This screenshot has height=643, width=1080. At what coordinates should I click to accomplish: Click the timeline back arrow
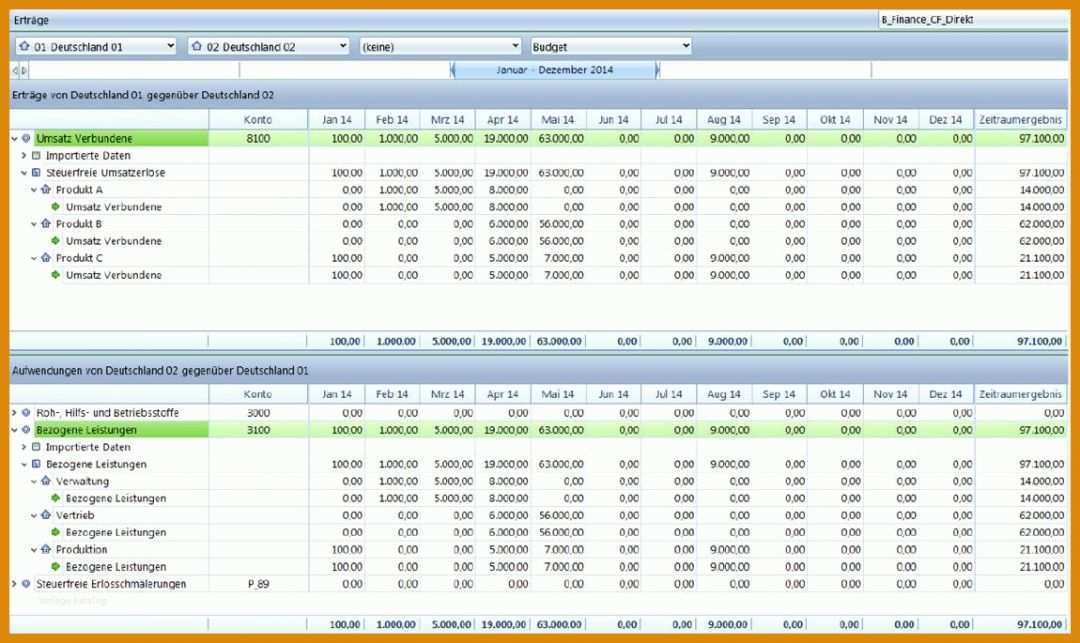click(x=15, y=70)
